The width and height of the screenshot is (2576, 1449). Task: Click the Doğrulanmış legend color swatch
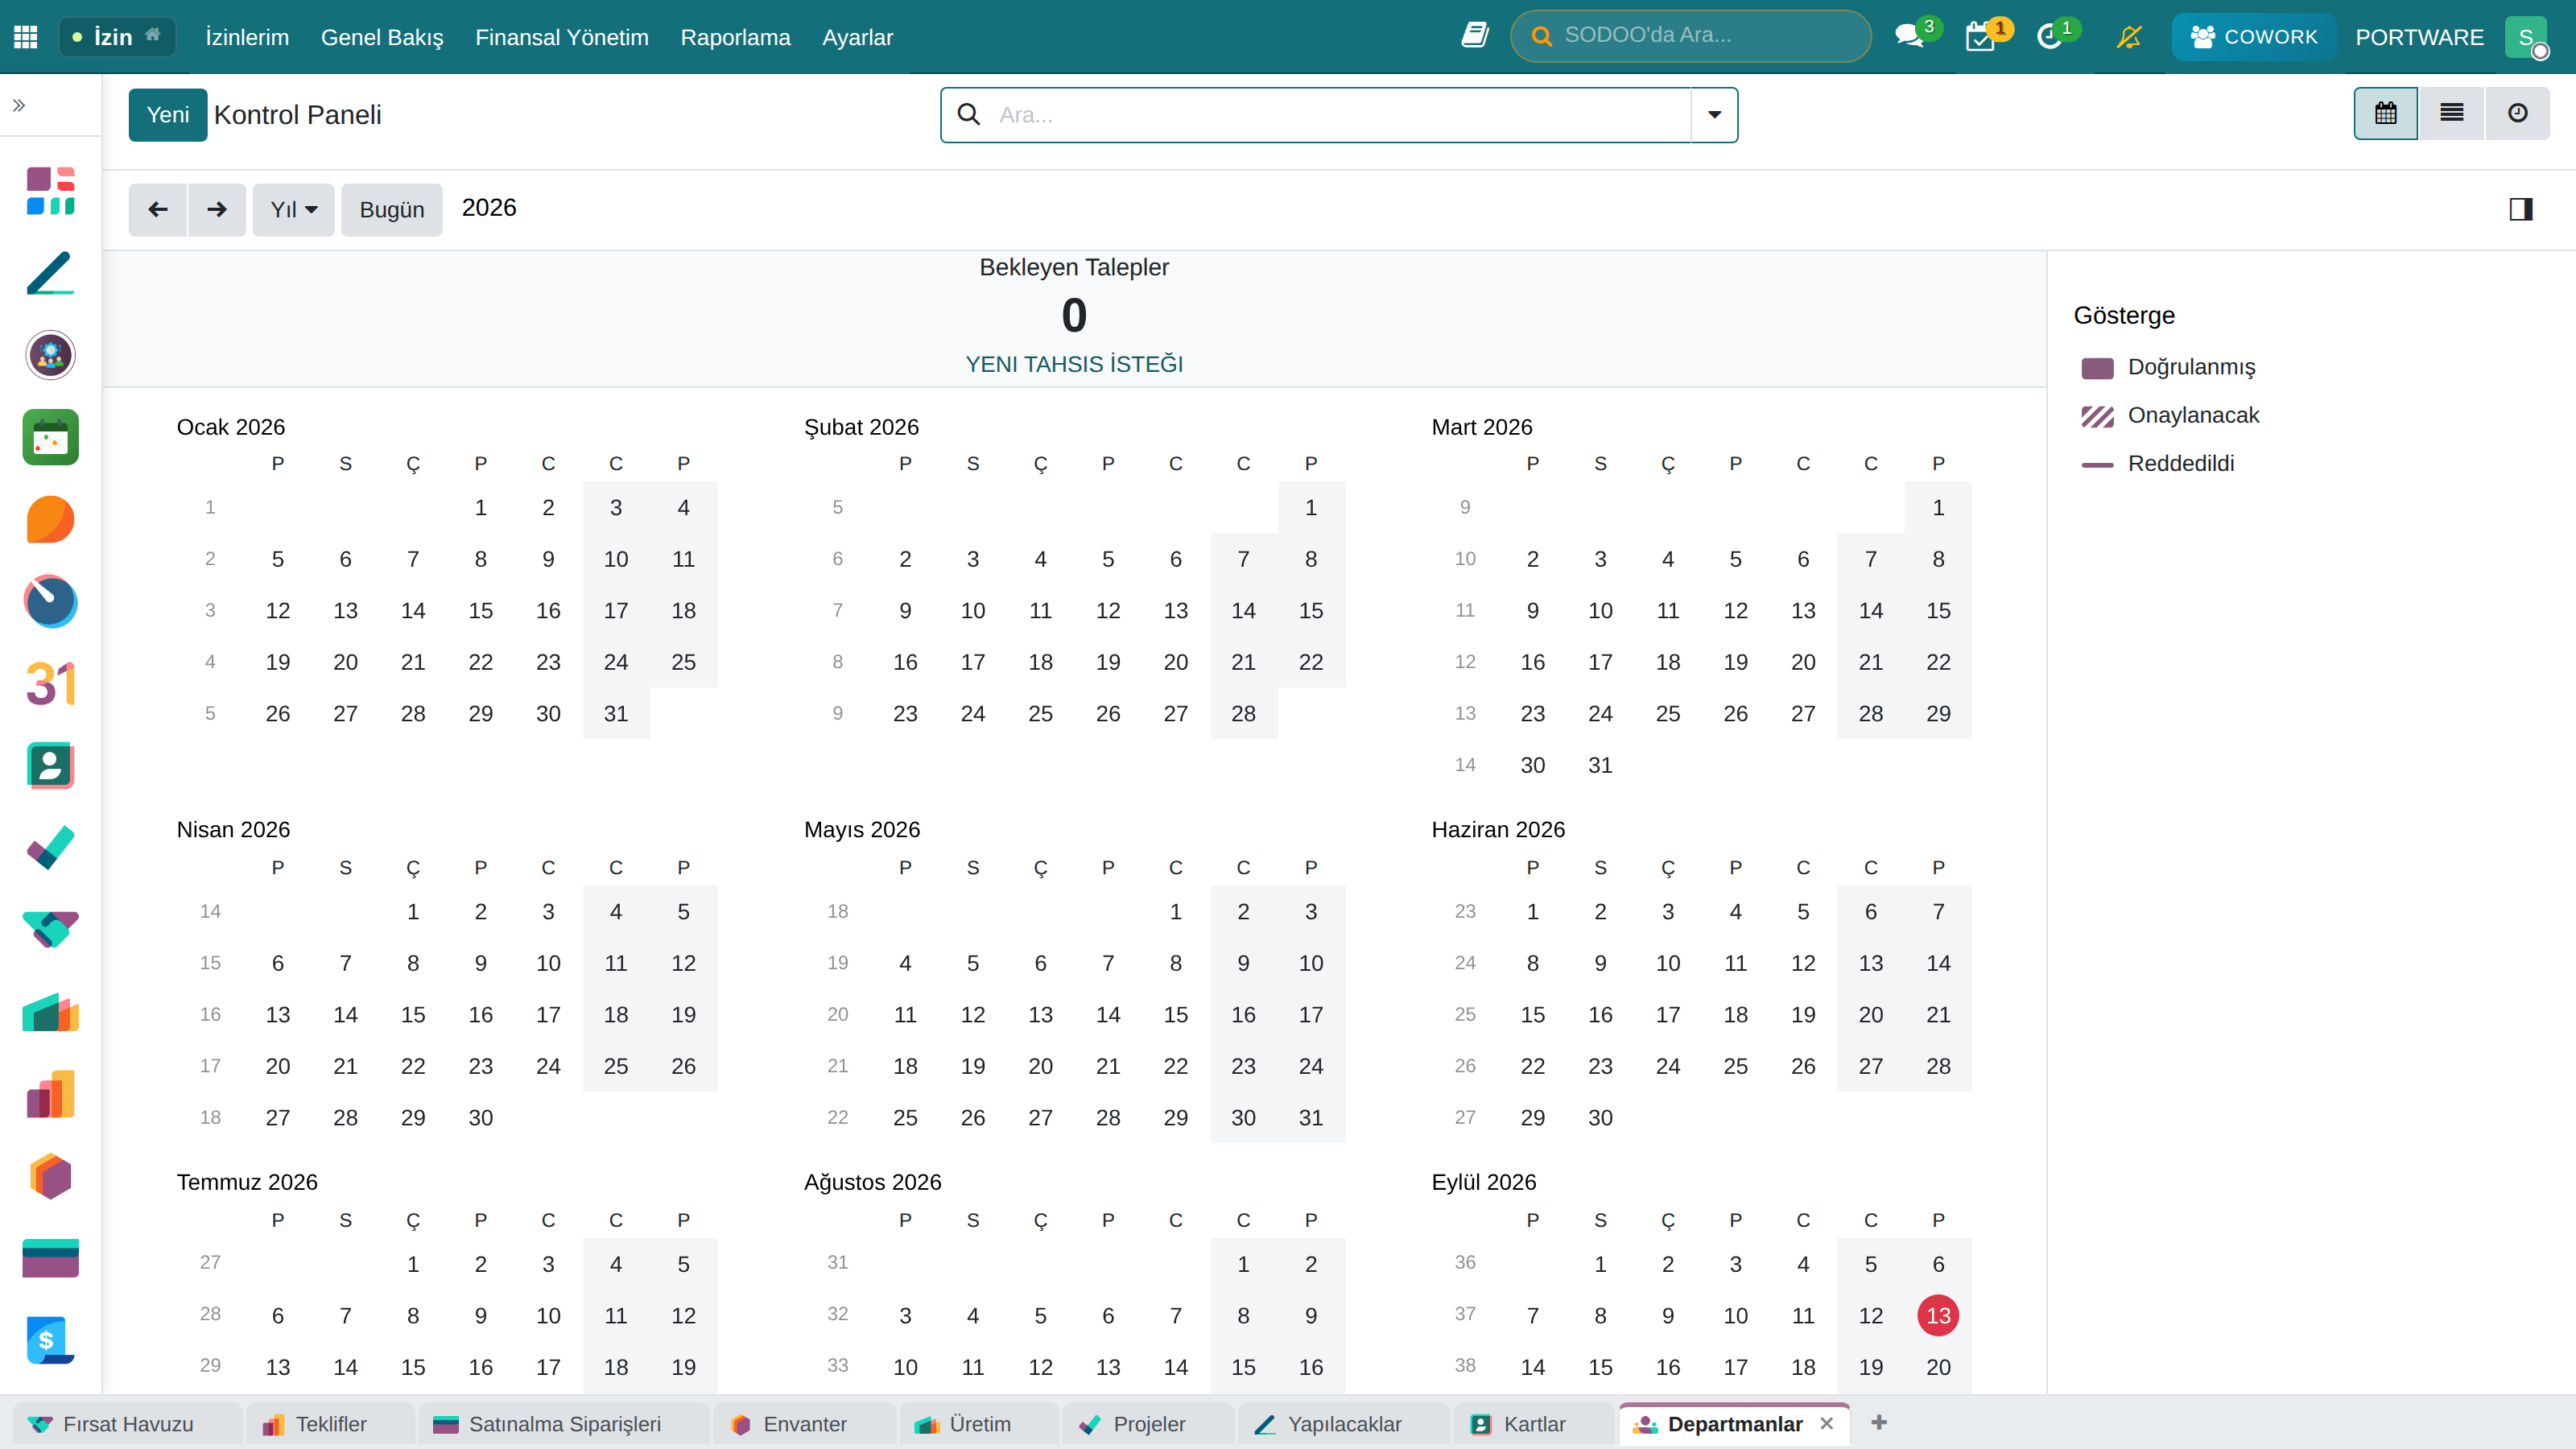tap(2097, 367)
